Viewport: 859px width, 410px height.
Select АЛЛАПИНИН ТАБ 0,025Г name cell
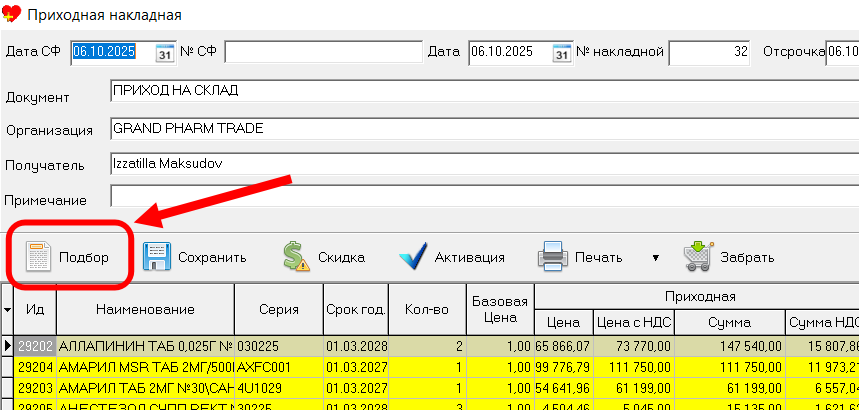(145, 346)
